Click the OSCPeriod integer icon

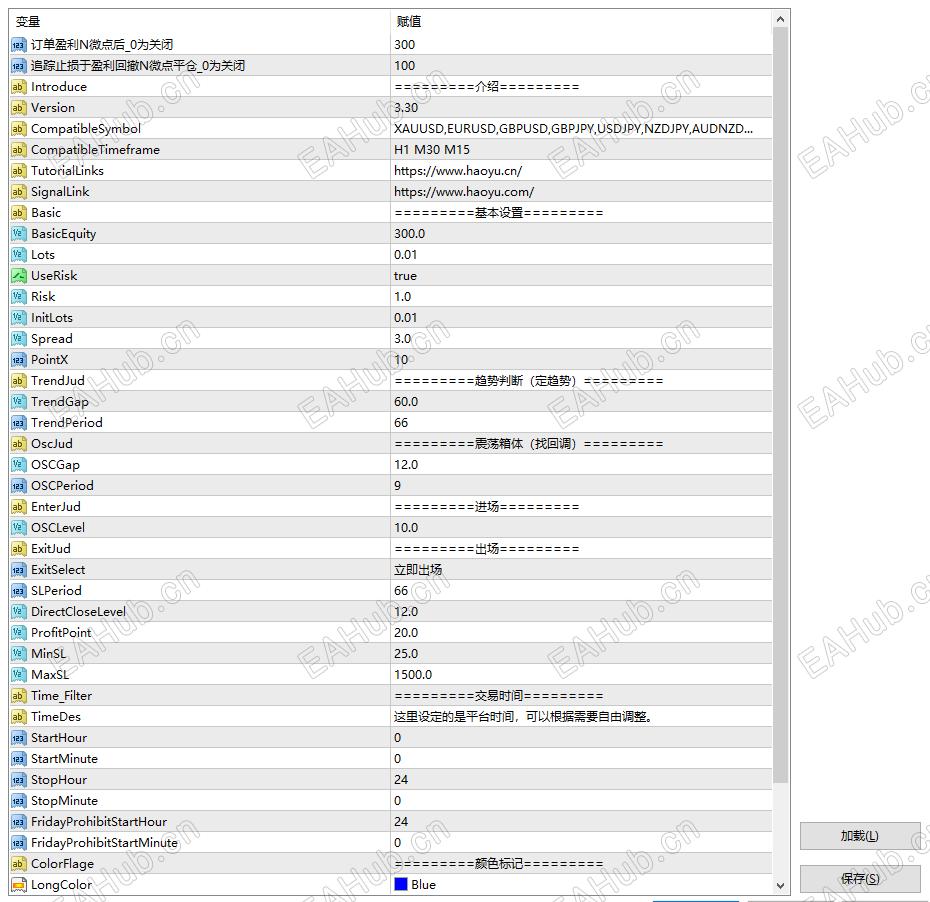[x=18, y=486]
